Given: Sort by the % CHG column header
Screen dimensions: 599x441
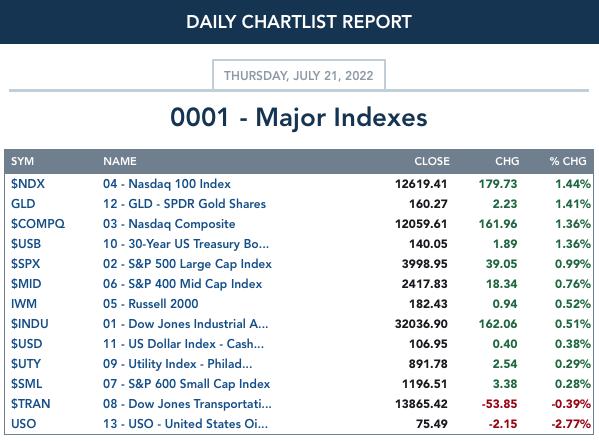Looking at the screenshot, I should (x=568, y=161).
